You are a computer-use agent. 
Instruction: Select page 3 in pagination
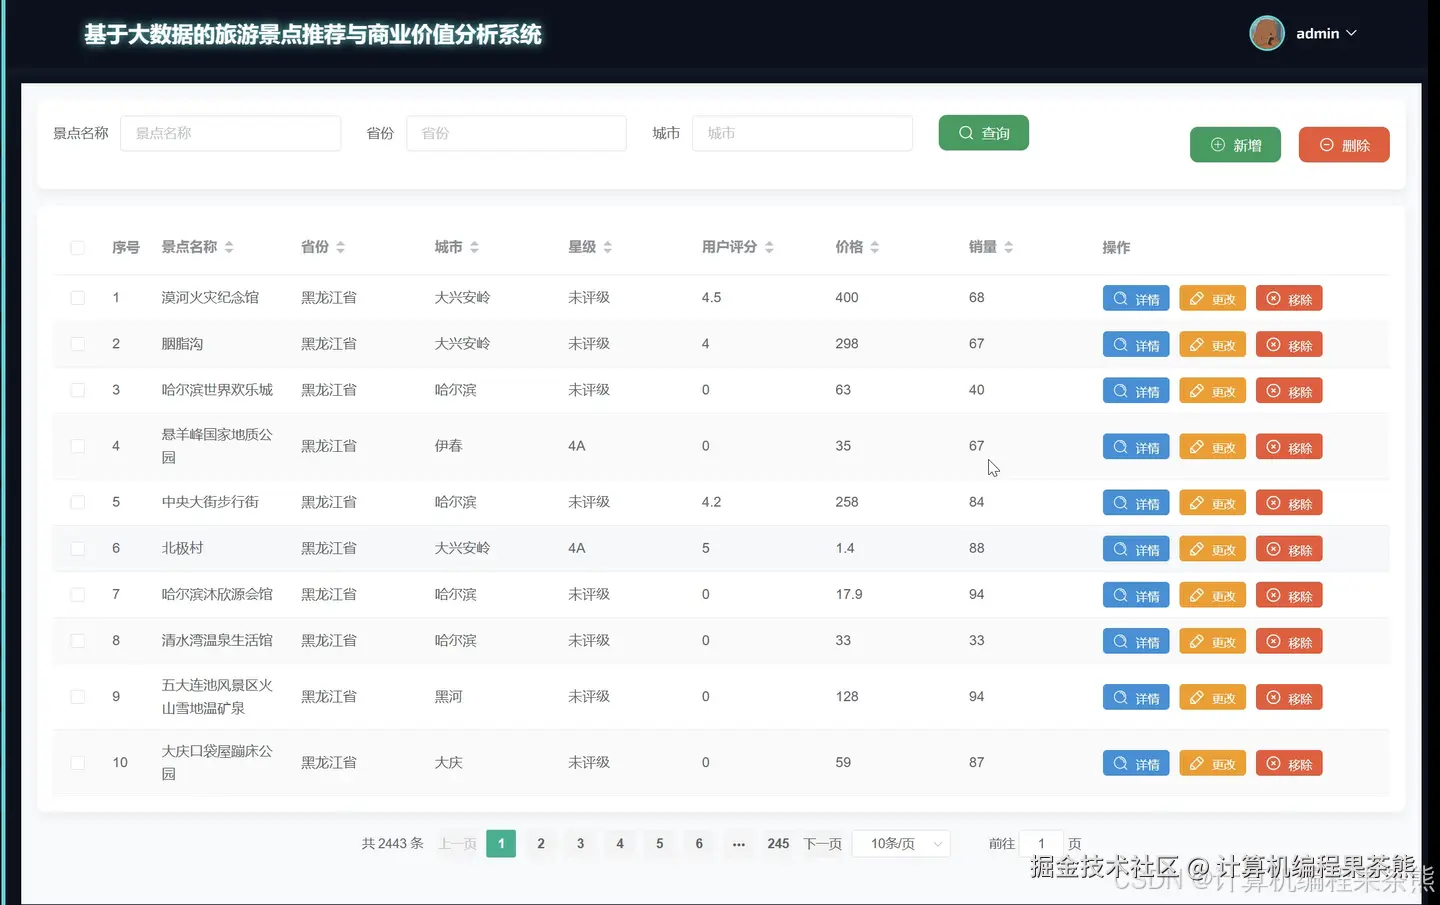[x=580, y=843]
